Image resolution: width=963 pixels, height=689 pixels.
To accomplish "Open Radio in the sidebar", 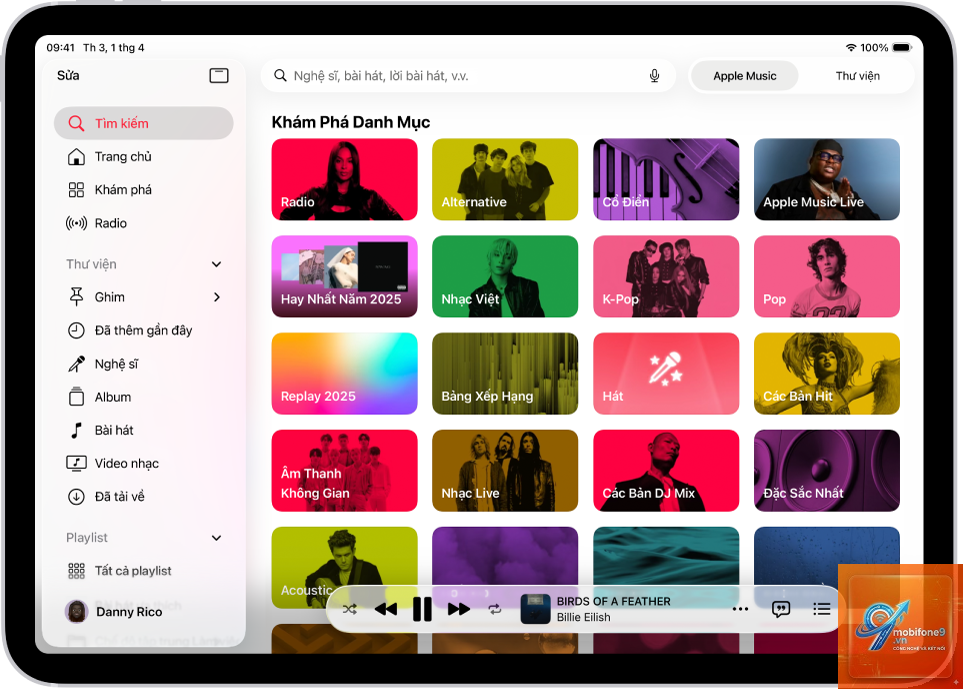I will click(x=143, y=223).
